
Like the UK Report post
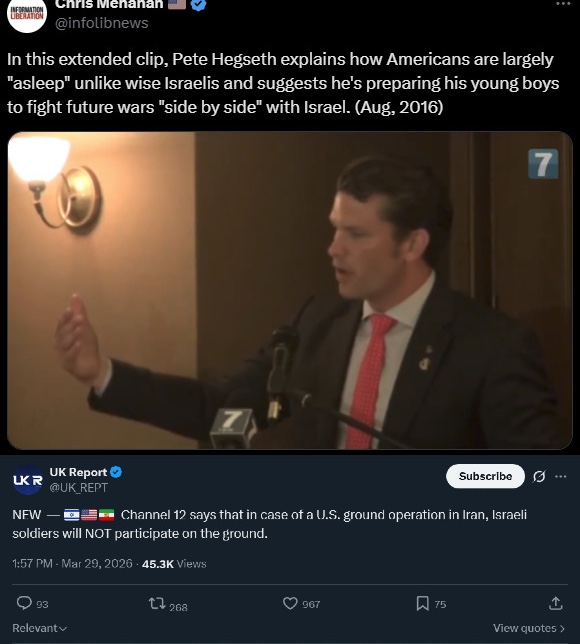tap(302, 604)
